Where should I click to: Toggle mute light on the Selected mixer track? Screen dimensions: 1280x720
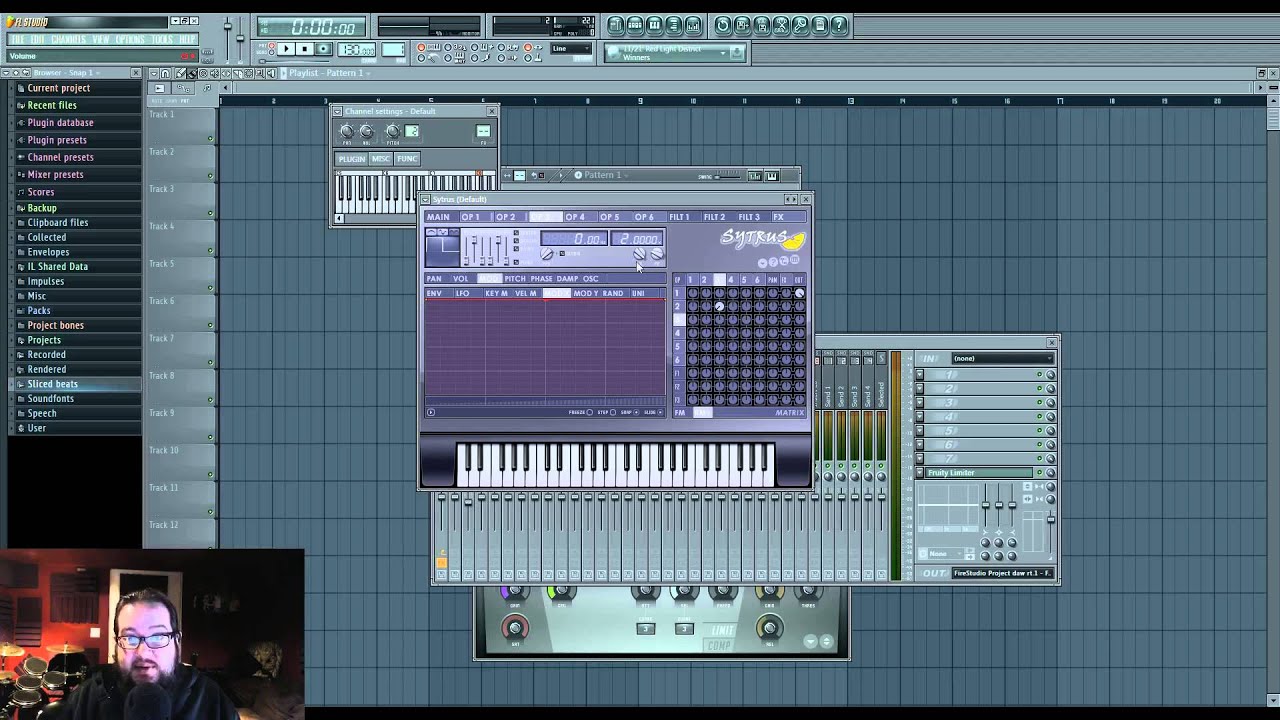(881, 465)
